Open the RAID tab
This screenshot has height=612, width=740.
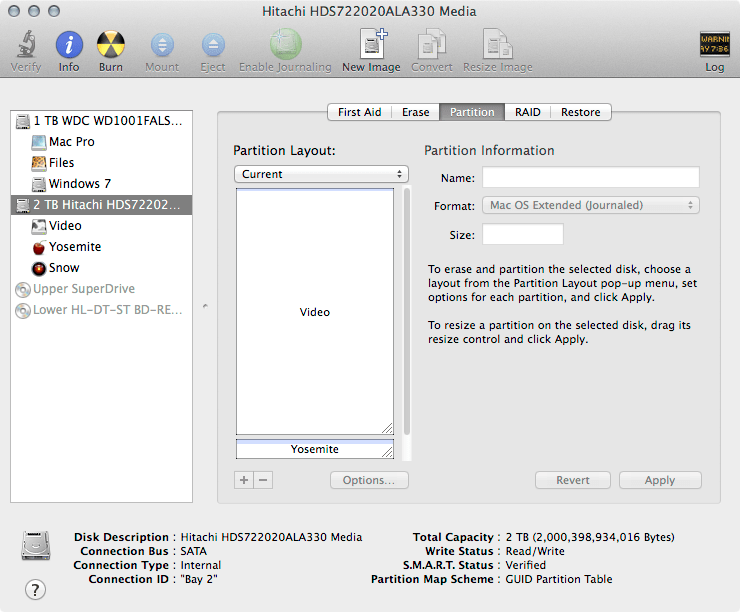[528, 112]
